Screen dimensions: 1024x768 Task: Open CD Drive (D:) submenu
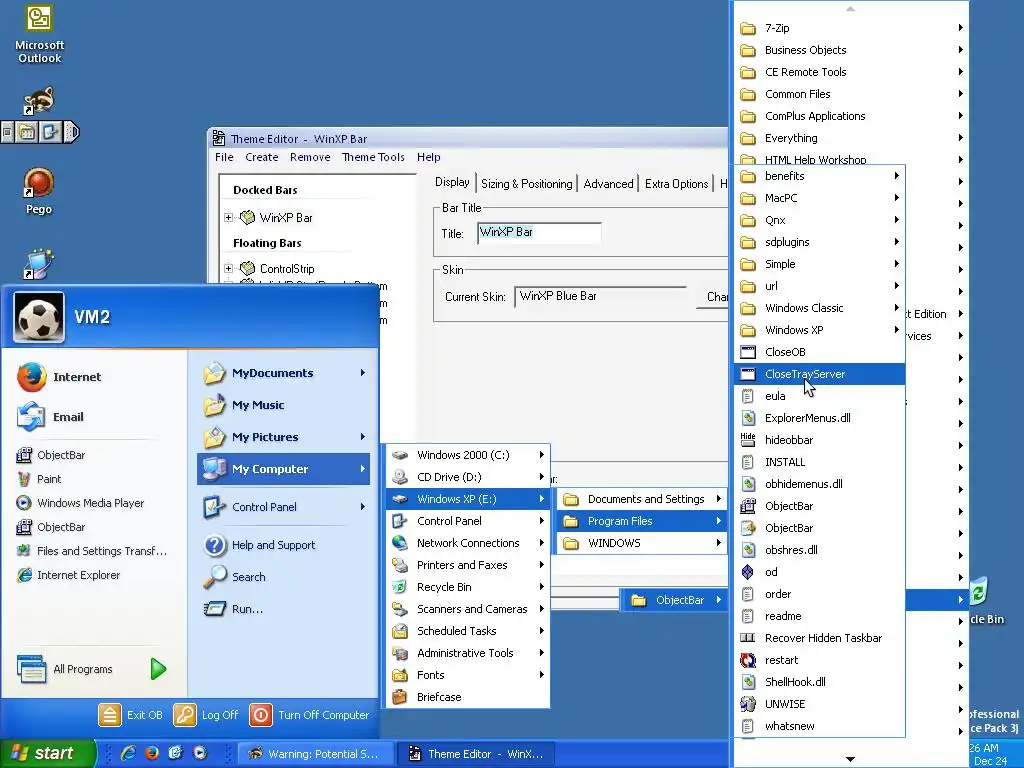click(468, 477)
